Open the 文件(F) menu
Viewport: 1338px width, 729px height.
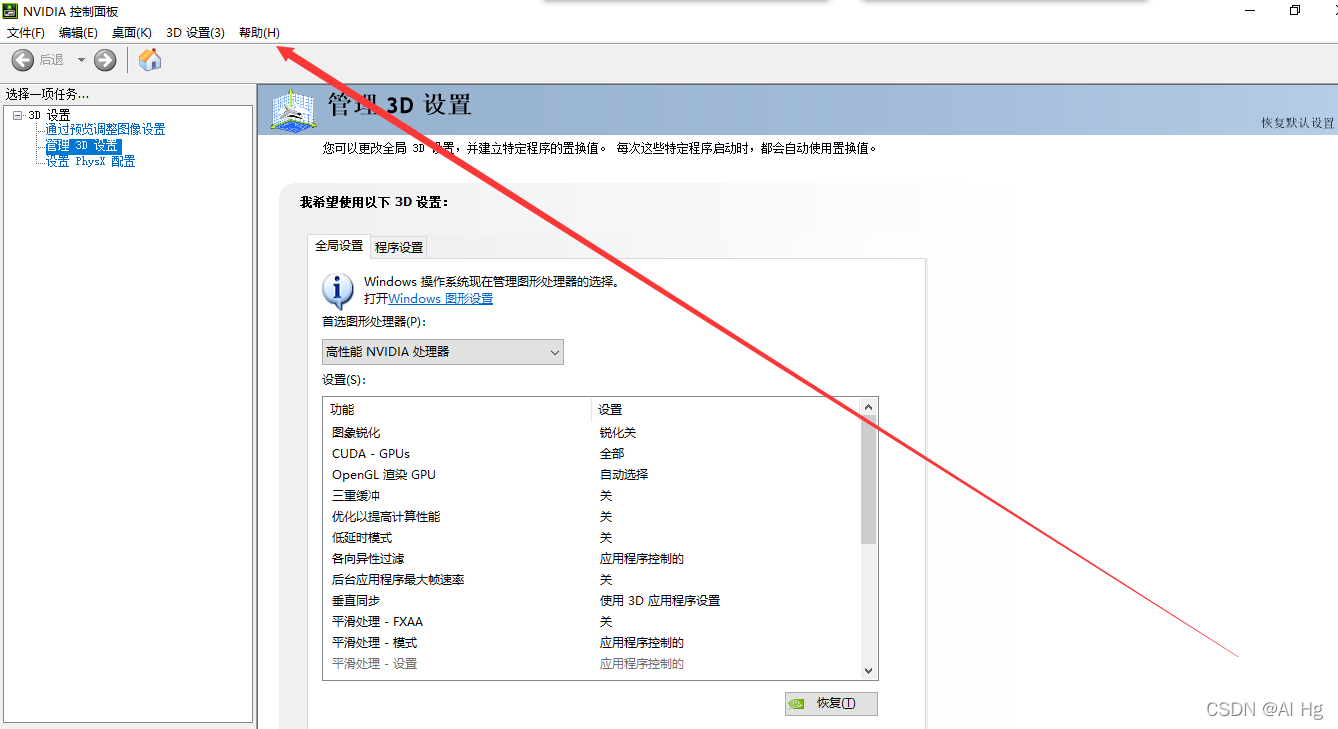[26, 33]
